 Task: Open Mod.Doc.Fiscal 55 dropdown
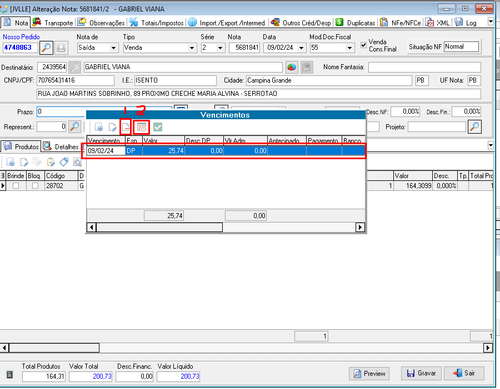(349, 48)
